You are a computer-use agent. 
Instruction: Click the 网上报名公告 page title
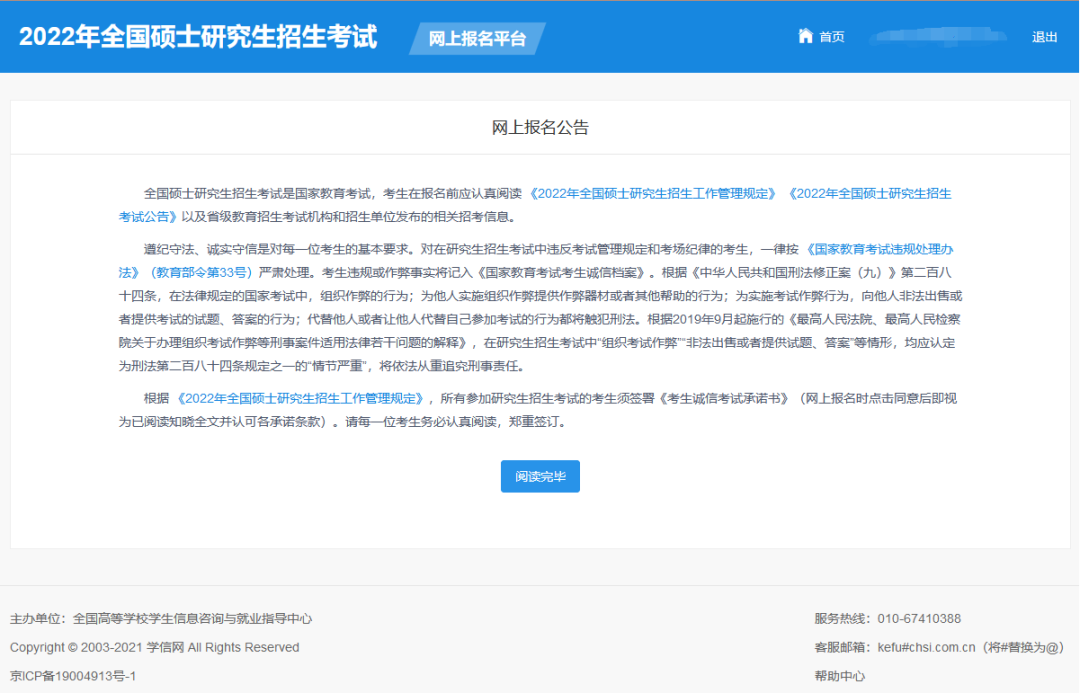[x=540, y=127]
